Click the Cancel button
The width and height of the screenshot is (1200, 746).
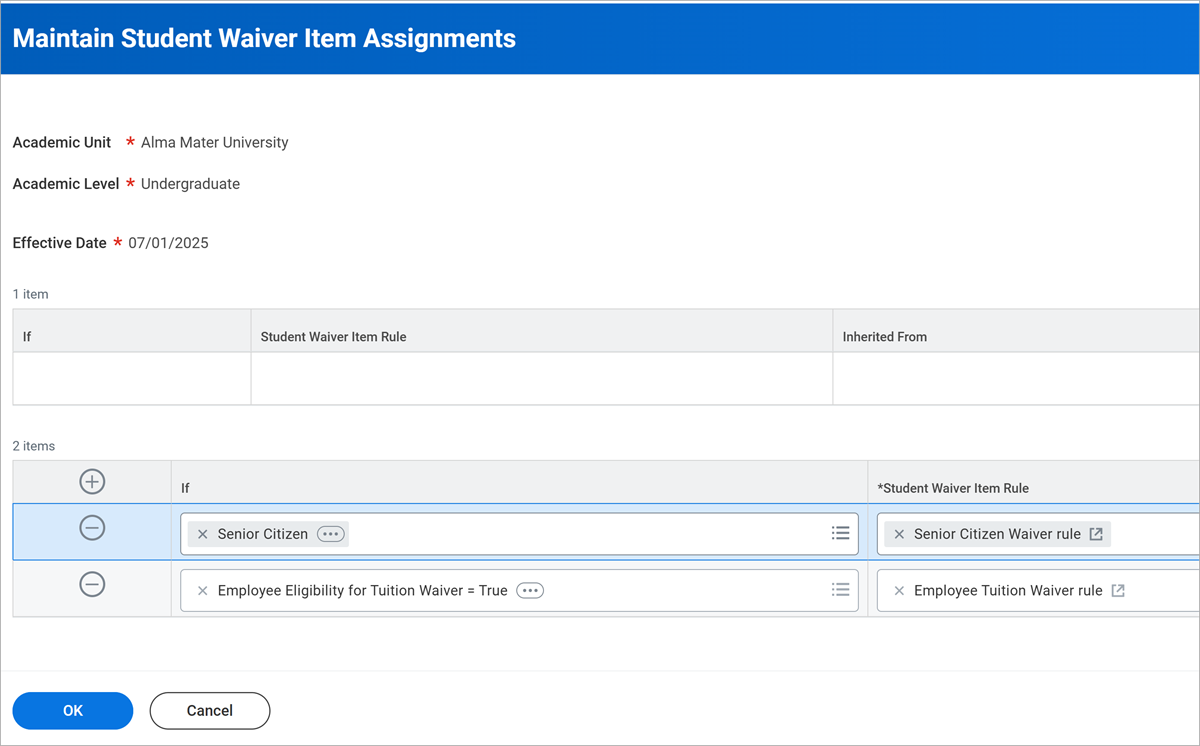[x=210, y=711]
